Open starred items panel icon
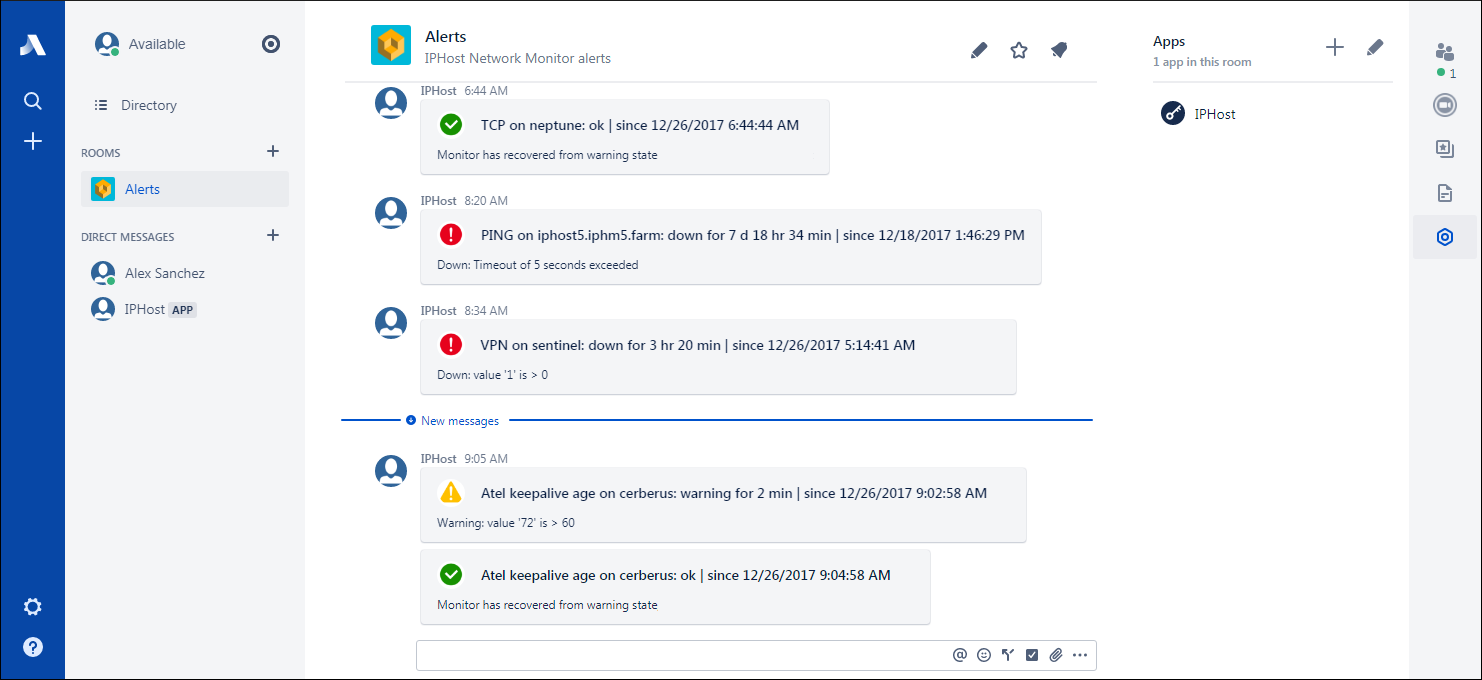Image resolution: width=1482 pixels, height=680 pixels. 1445,149
